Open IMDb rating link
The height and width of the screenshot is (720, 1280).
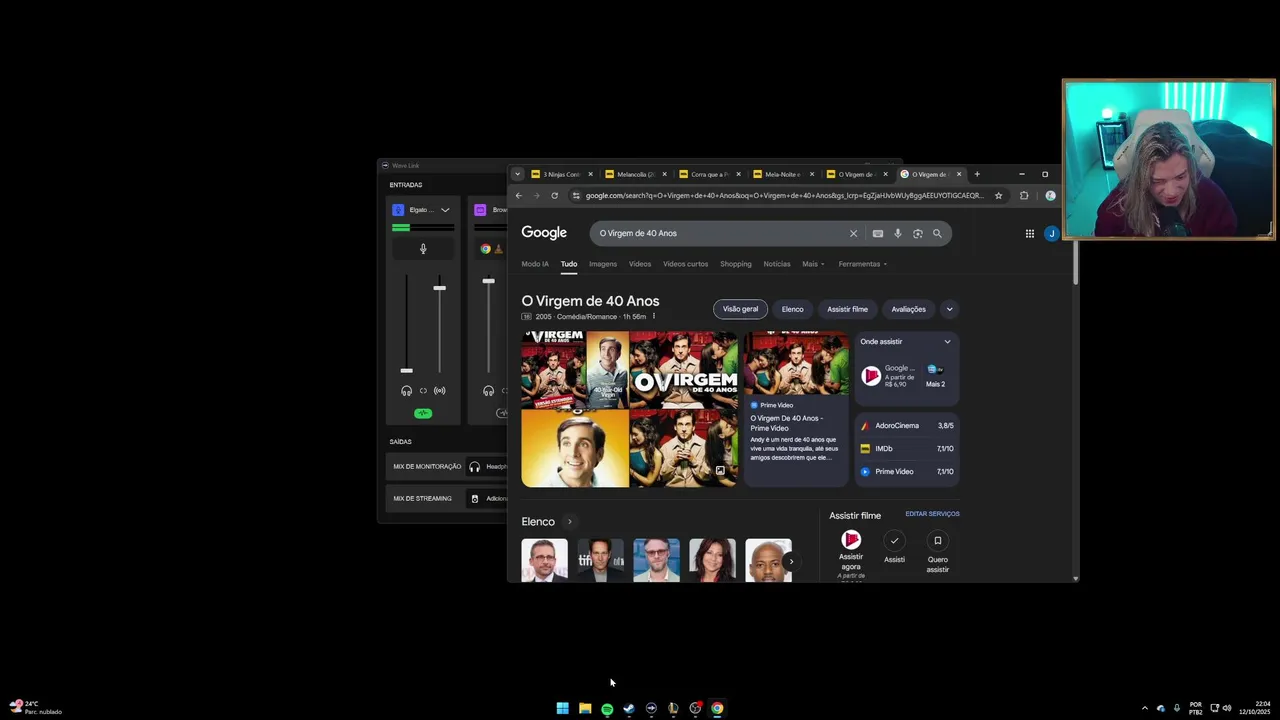[907, 449]
